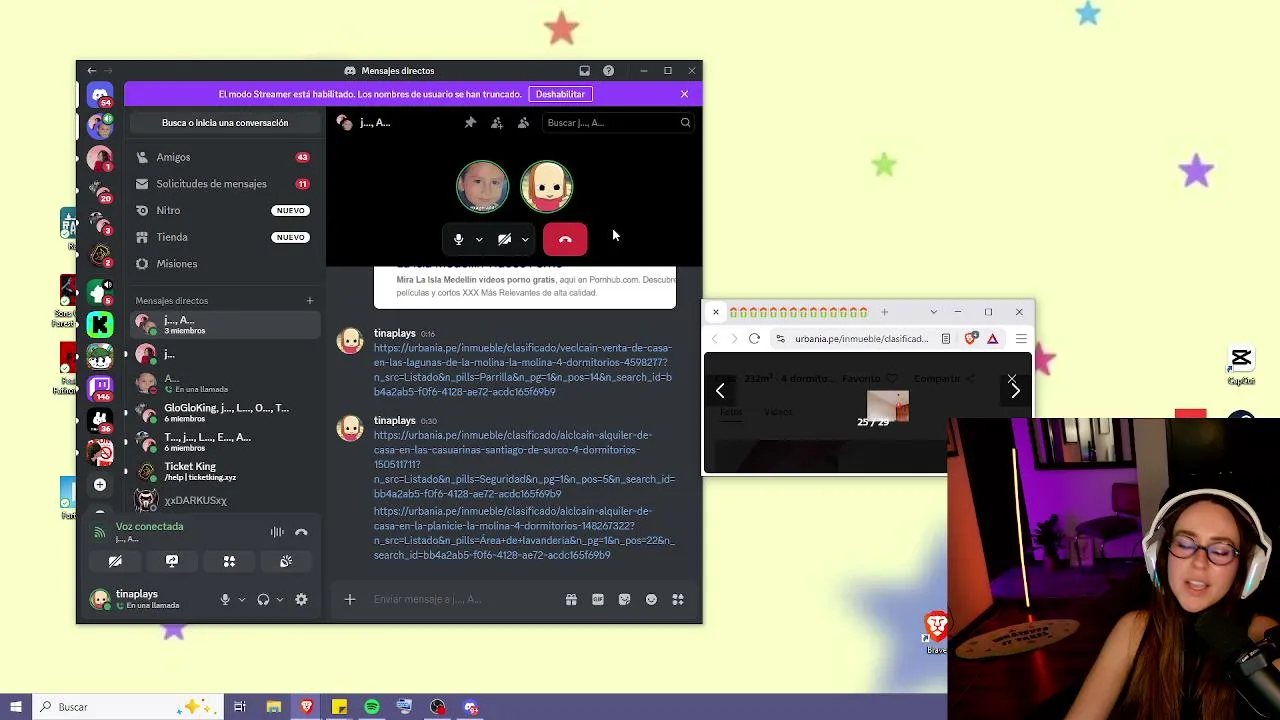1280x720 pixels.
Task: Open the las-casuarinas santiago-de-surco urbania link
Action: pos(524,464)
